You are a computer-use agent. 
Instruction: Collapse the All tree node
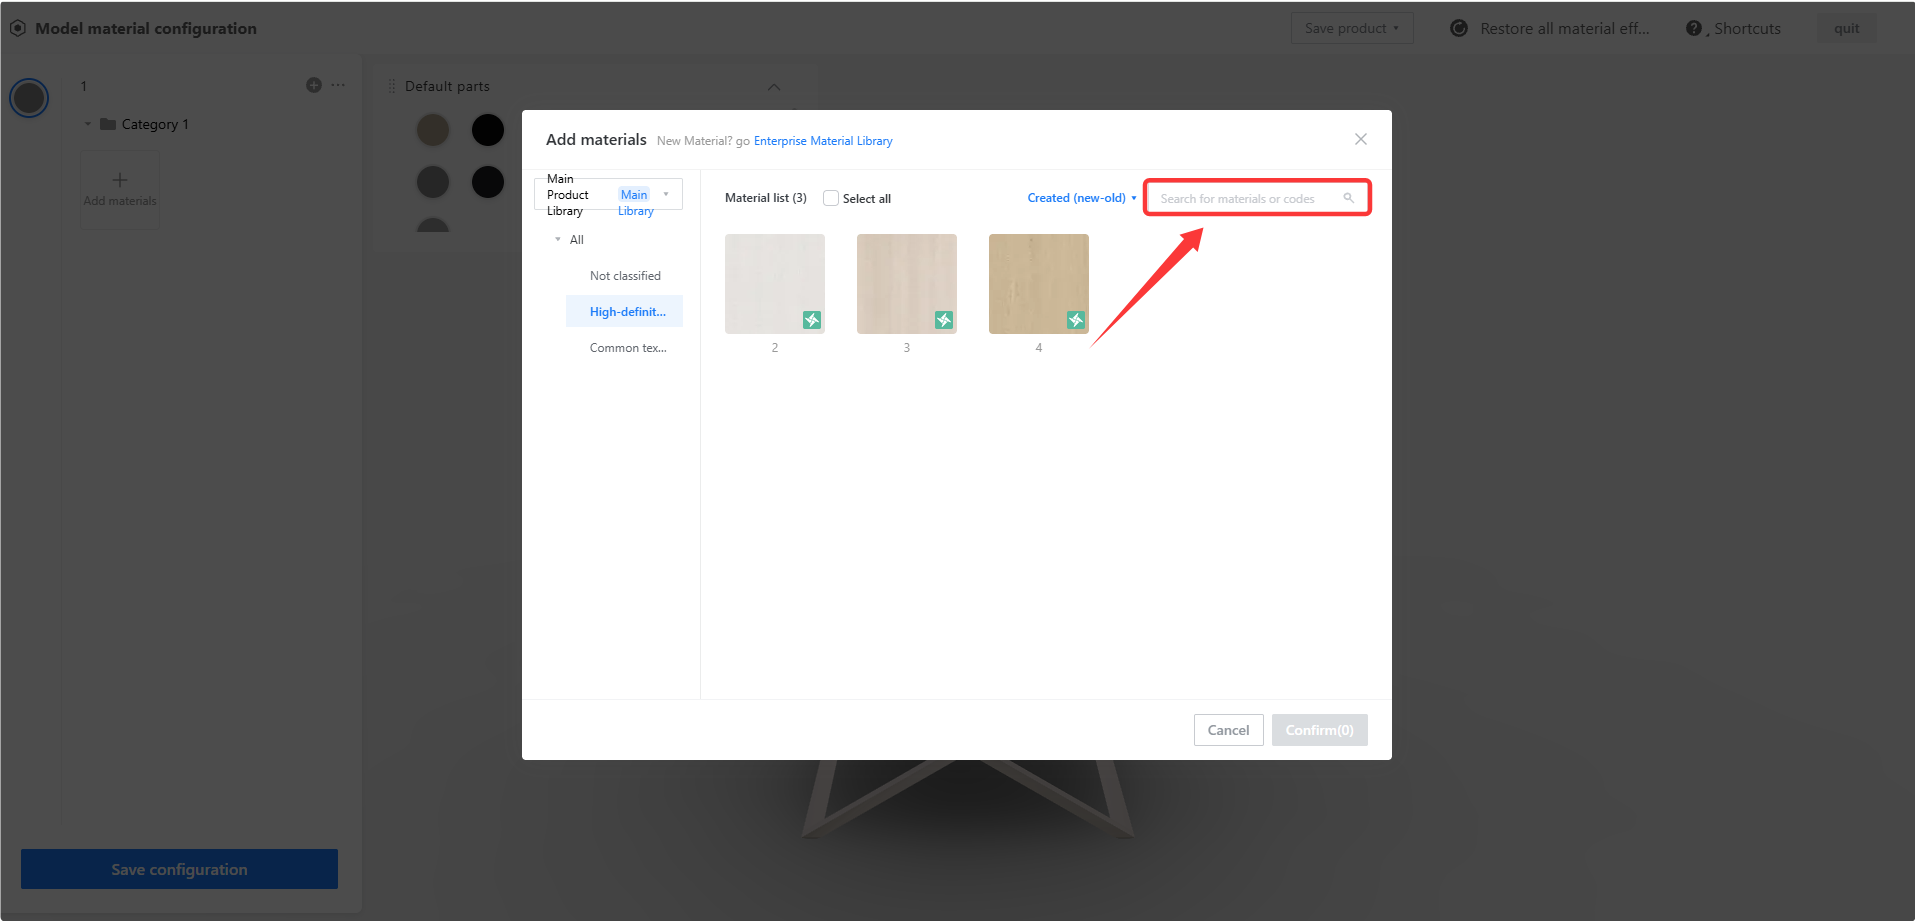click(558, 240)
